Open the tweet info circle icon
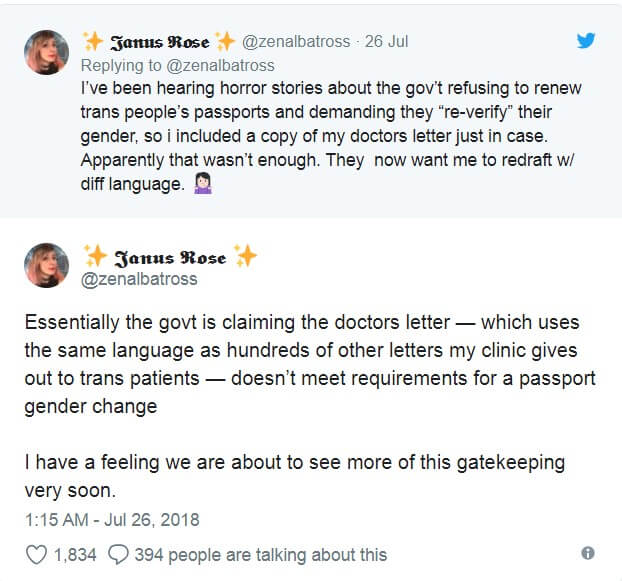This screenshot has height=581, width=622. click(588, 553)
